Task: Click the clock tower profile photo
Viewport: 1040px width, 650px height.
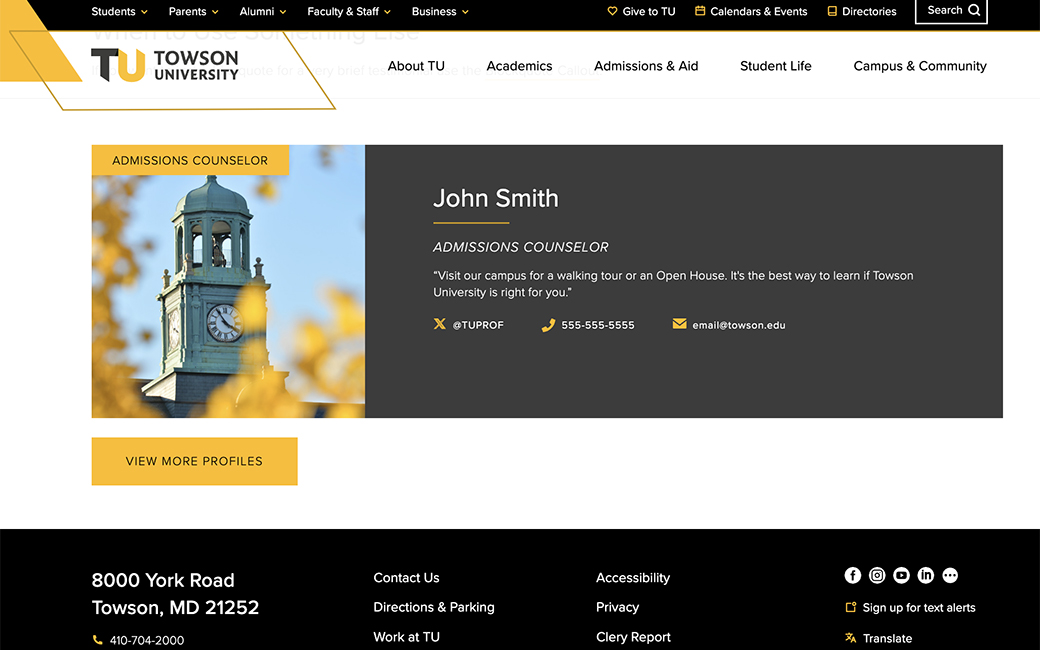Action: tap(228, 281)
